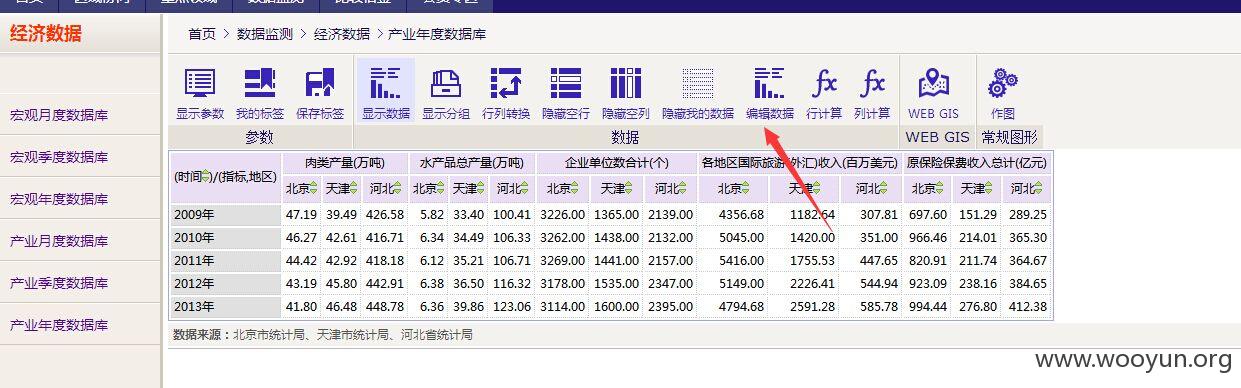Viewport: 1241px width, 388px height.
Task: Sort 北京 column under 企业单位数合计
Action: point(575,188)
